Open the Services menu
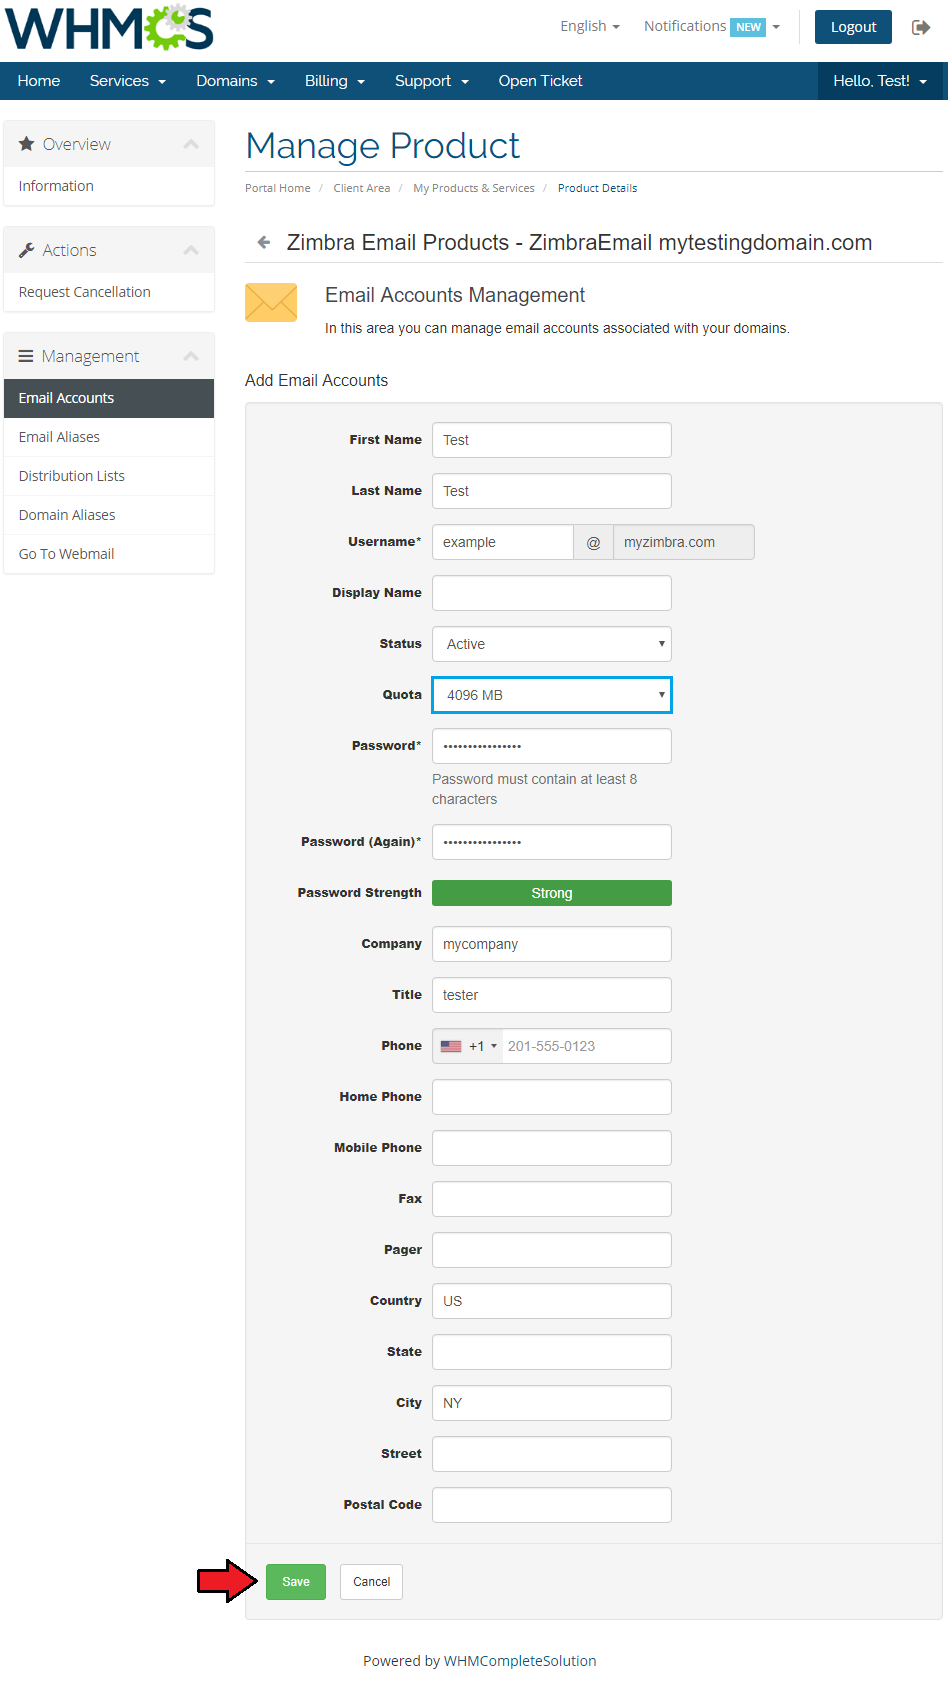This screenshot has height=1696, width=948. (x=128, y=81)
